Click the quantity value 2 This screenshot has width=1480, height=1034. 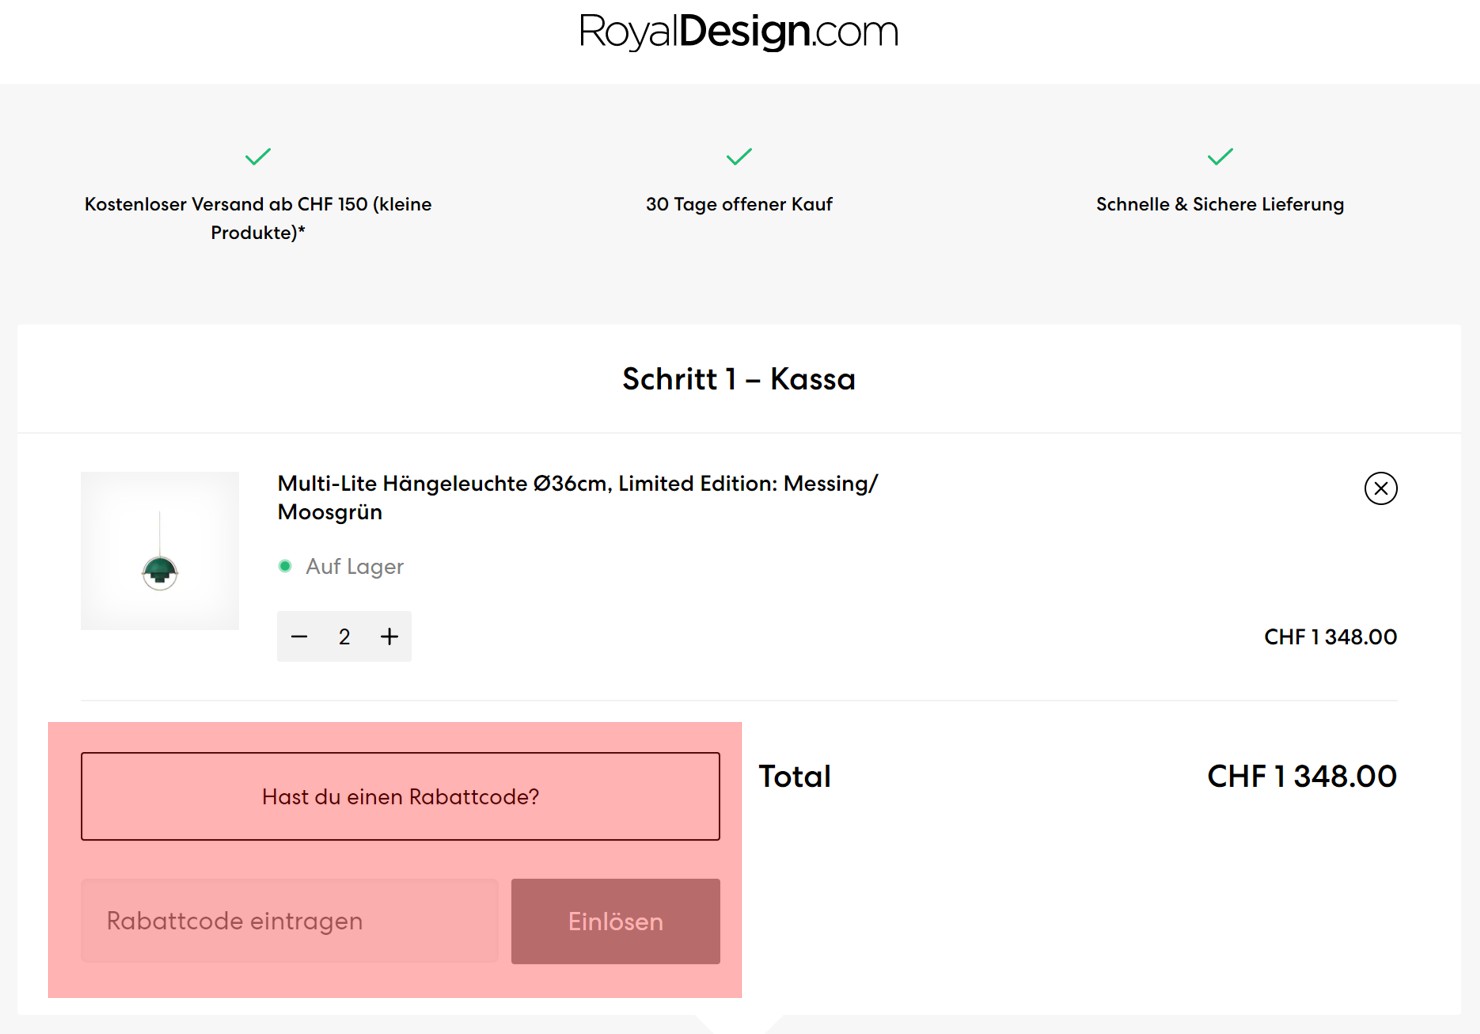click(x=344, y=637)
